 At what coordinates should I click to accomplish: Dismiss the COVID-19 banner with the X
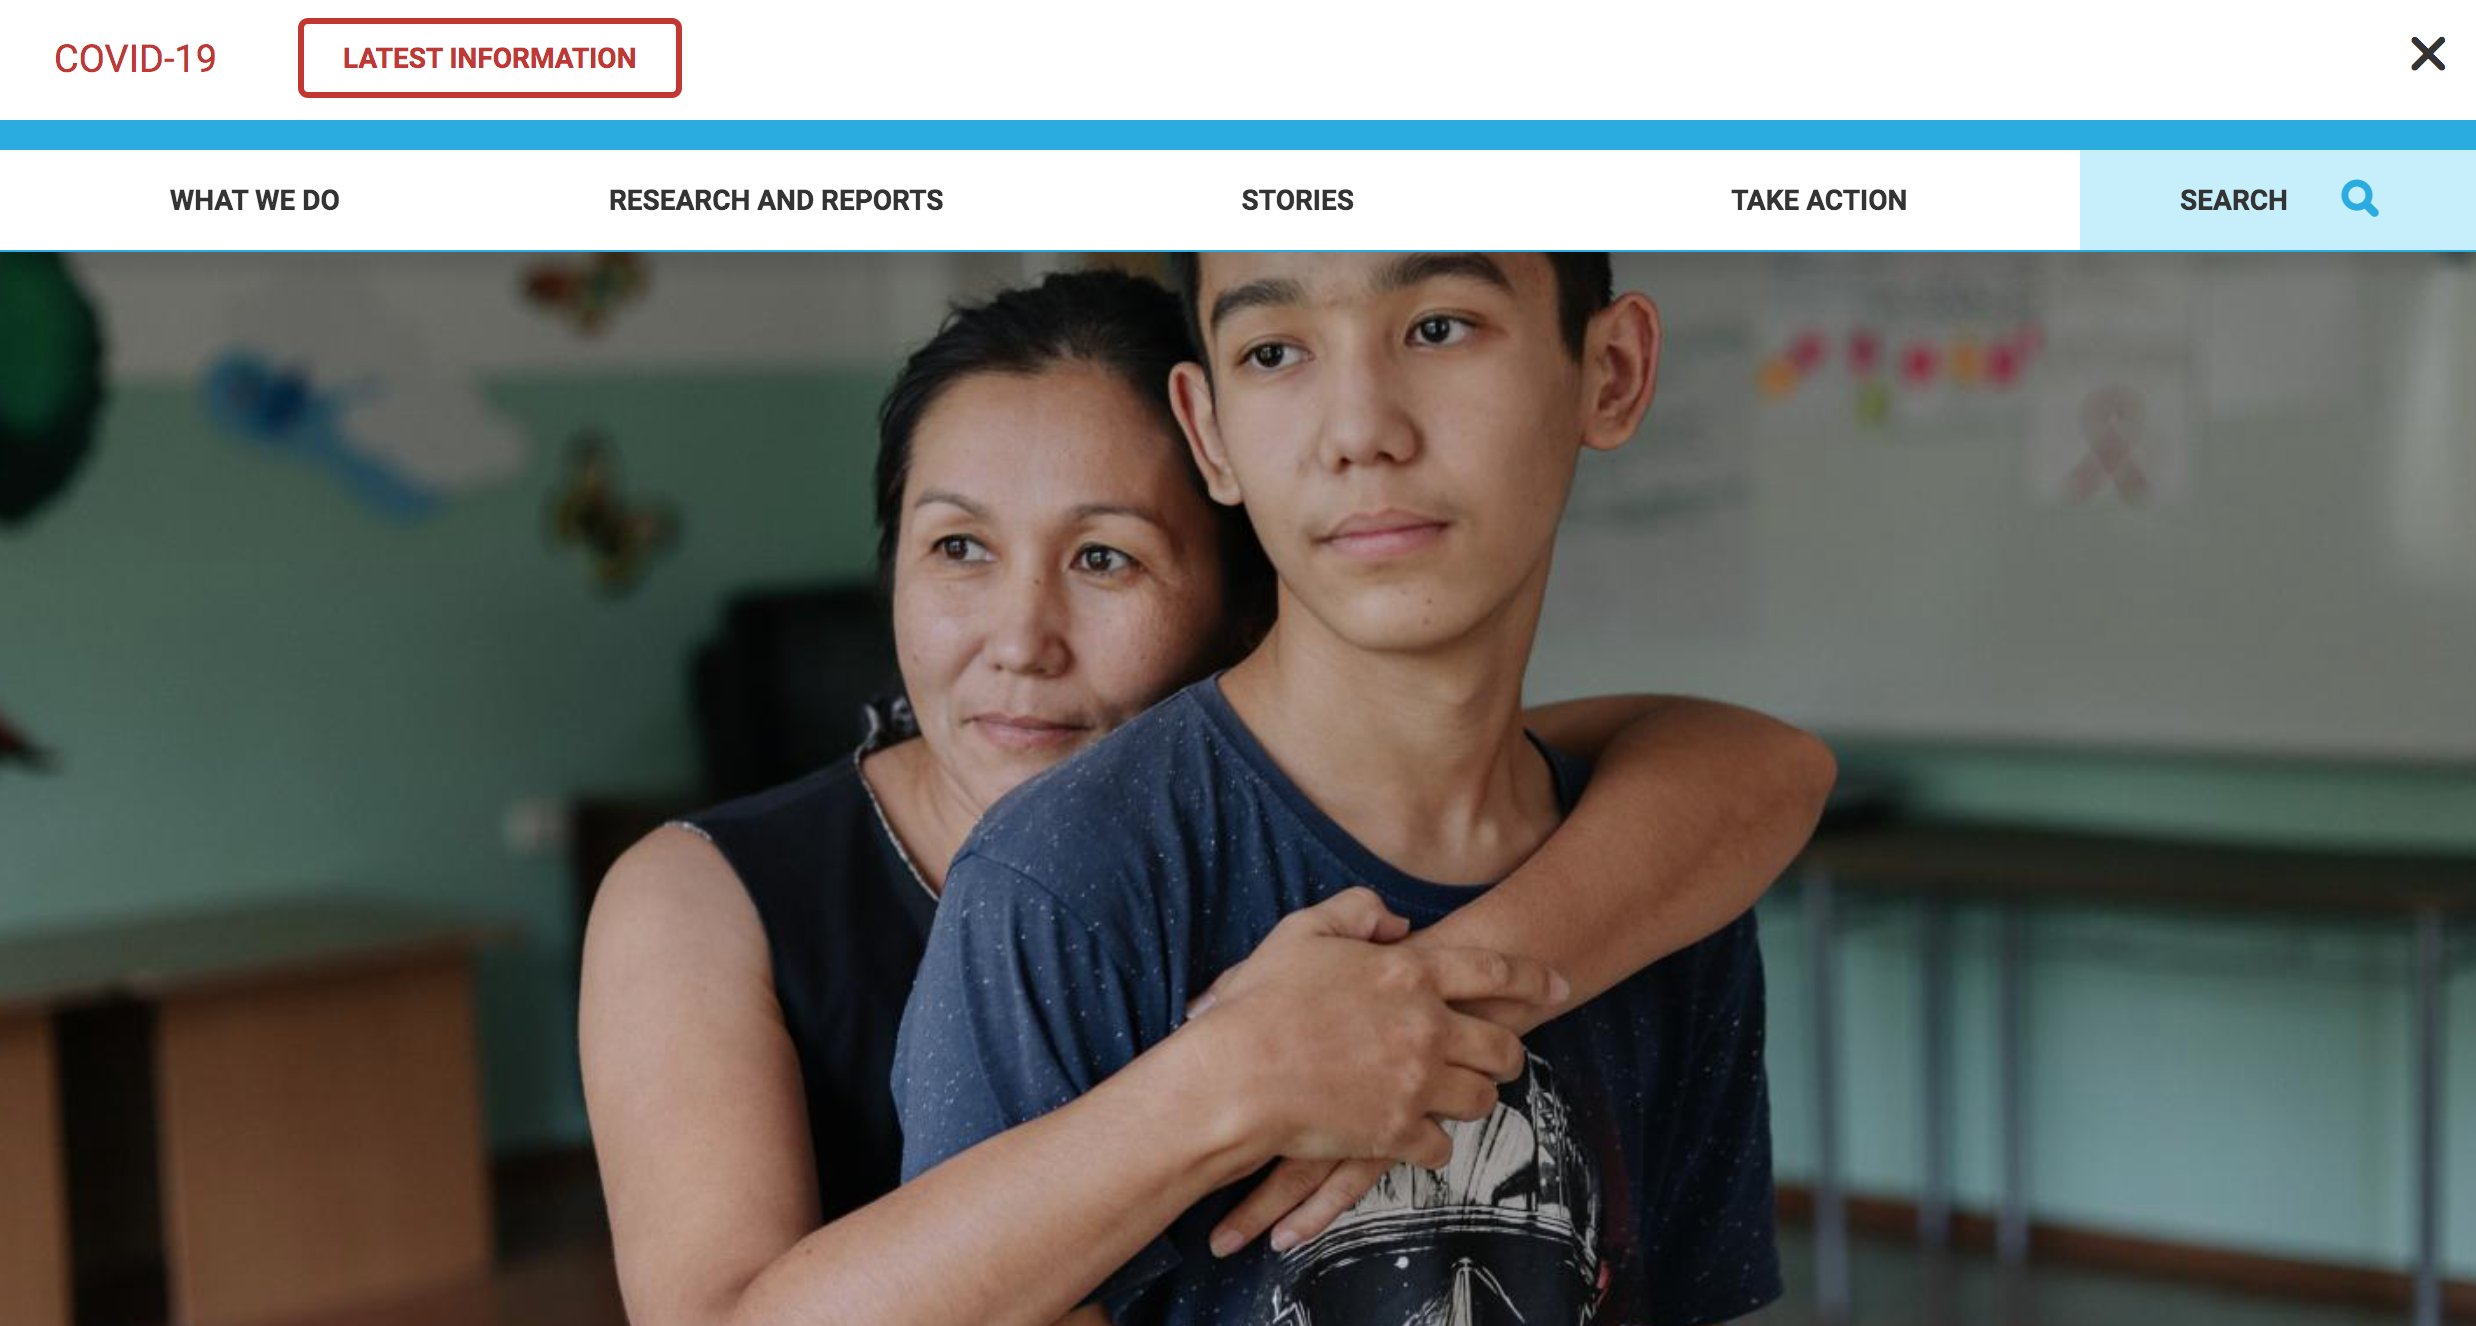(2428, 54)
